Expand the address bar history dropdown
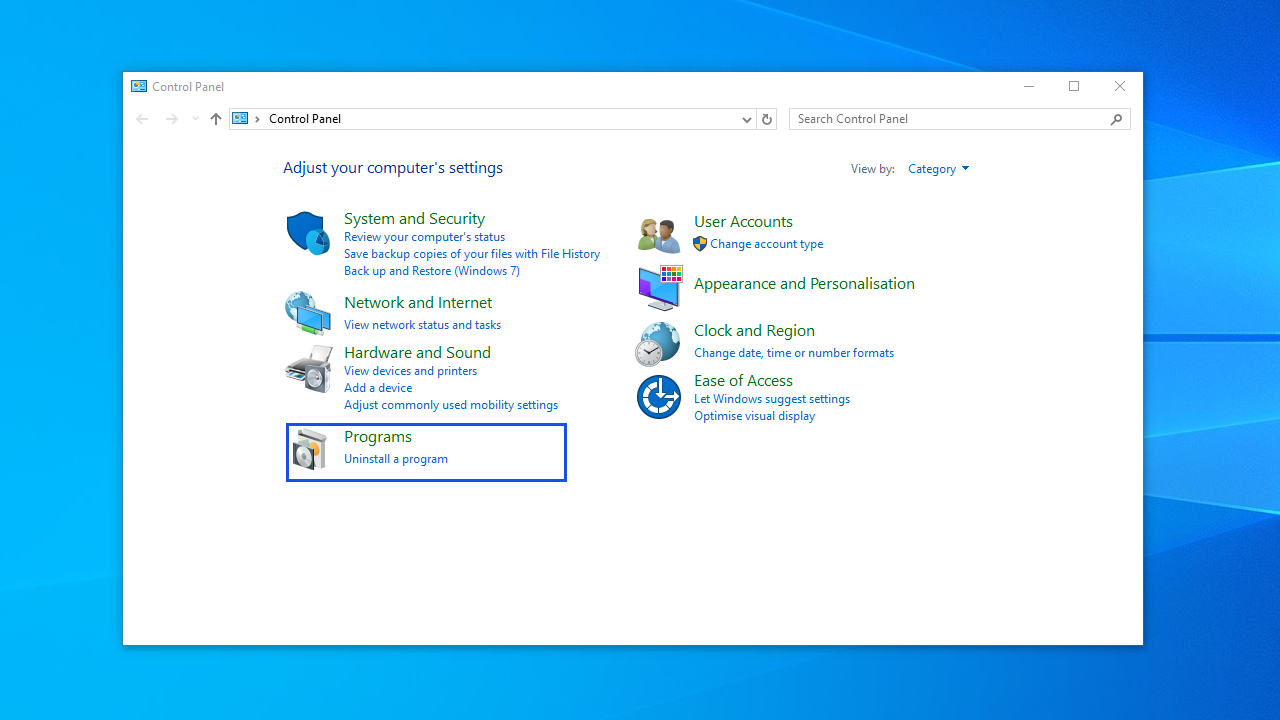The width and height of the screenshot is (1280, 720). tap(746, 119)
